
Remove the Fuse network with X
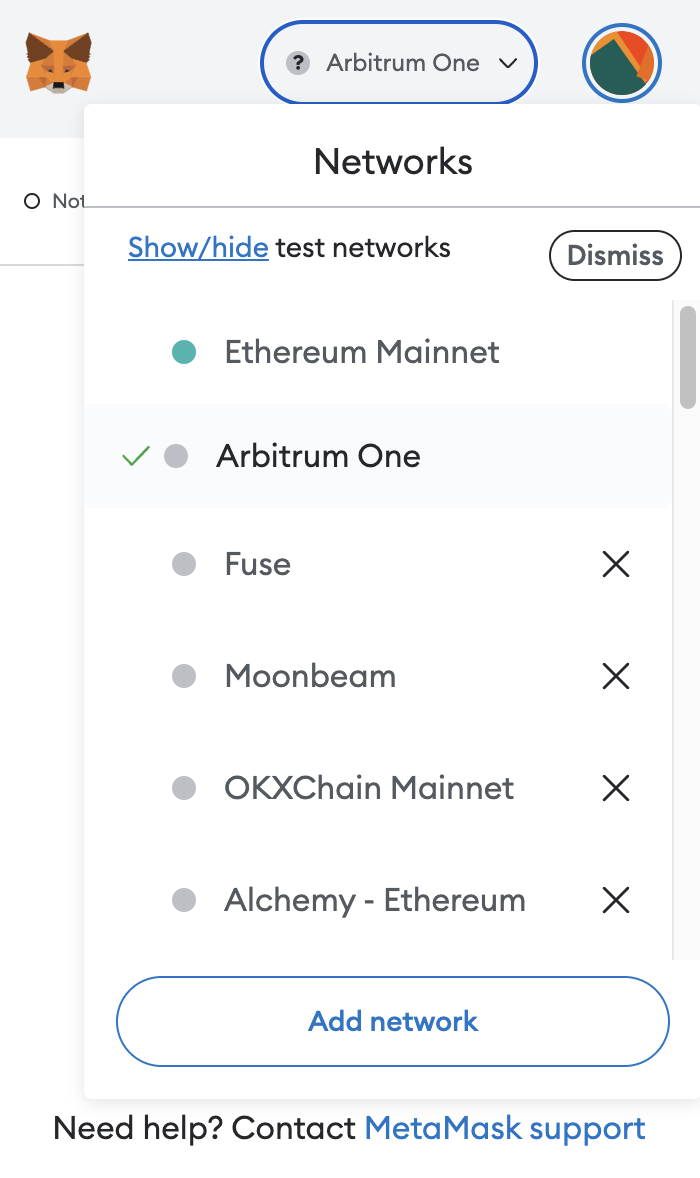coord(616,565)
